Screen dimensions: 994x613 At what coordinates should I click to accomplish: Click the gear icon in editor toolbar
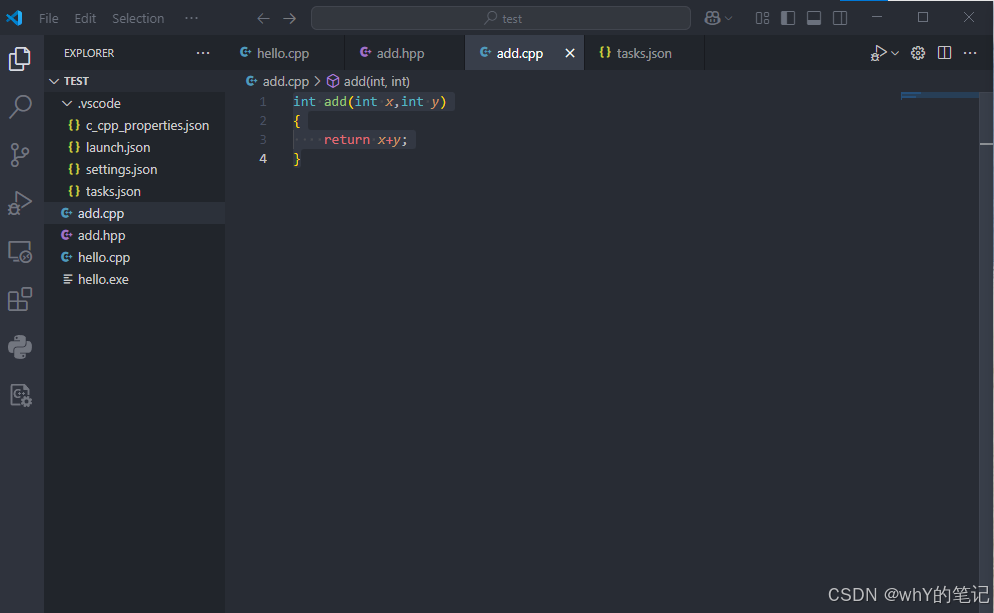click(918, 53)
